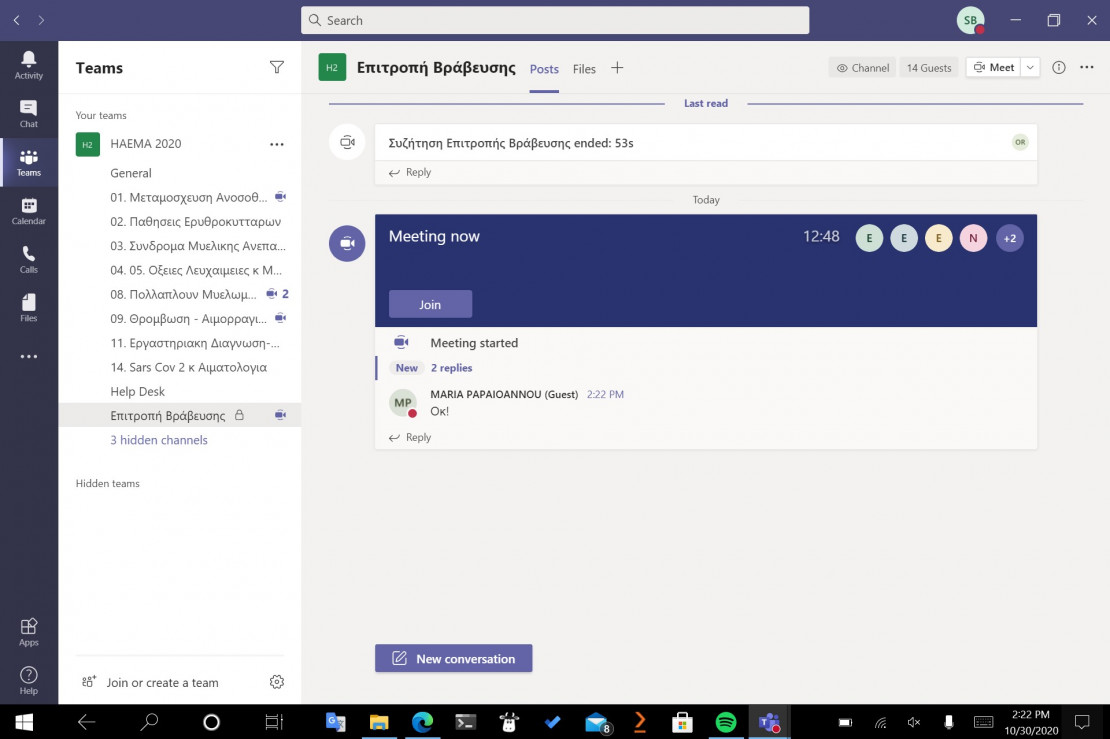The width and height of the screenshot is (1110, 739).
Task: Click the Channel notifications button
Action: pyautogui.click(x=862, y=68)
